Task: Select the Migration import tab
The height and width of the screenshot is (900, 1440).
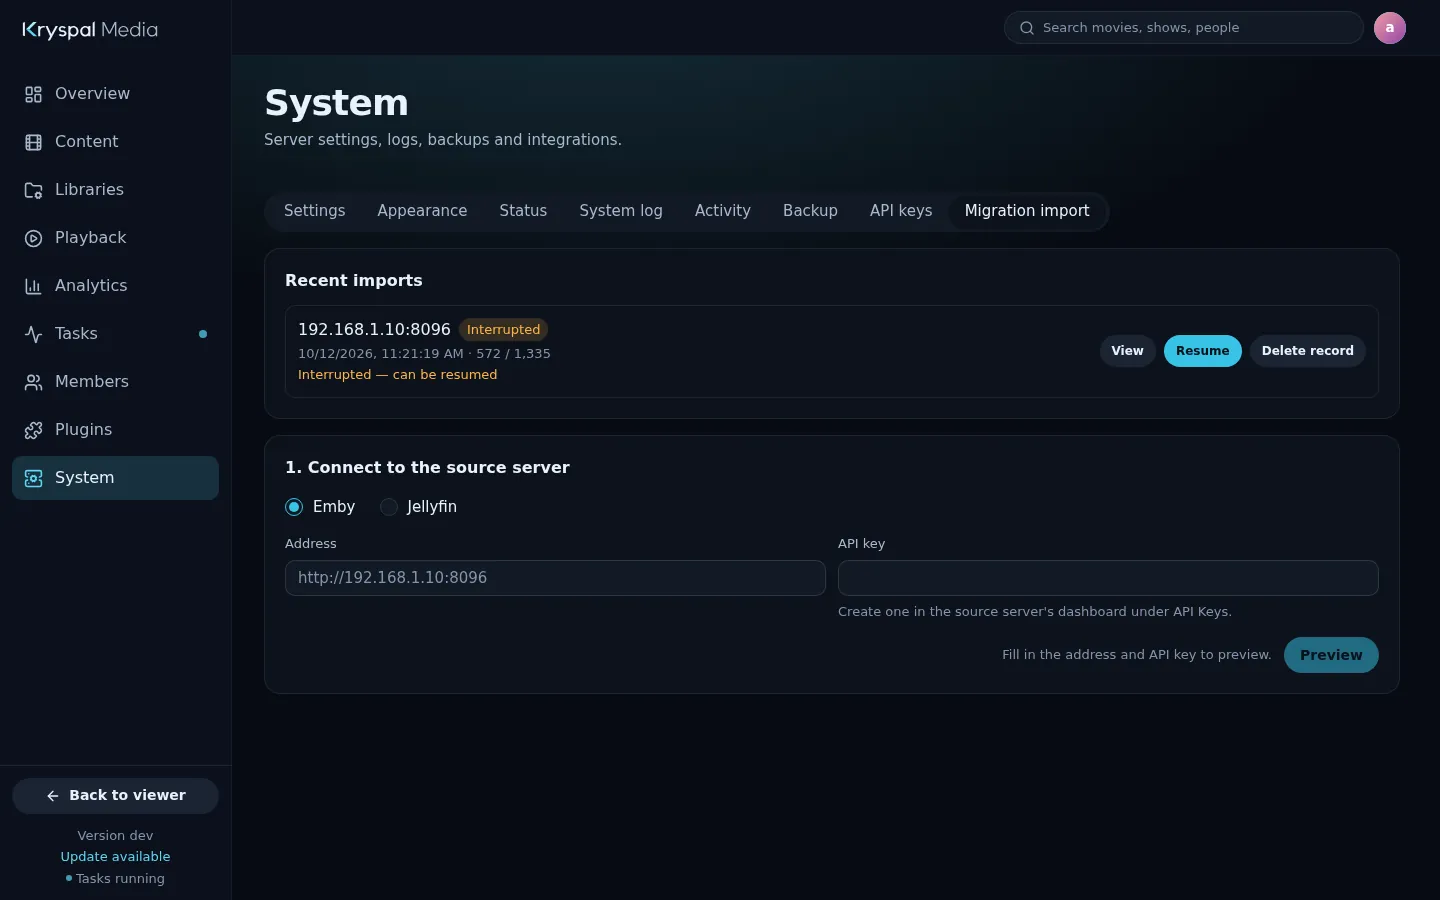Action: [x=1027, y=211]
